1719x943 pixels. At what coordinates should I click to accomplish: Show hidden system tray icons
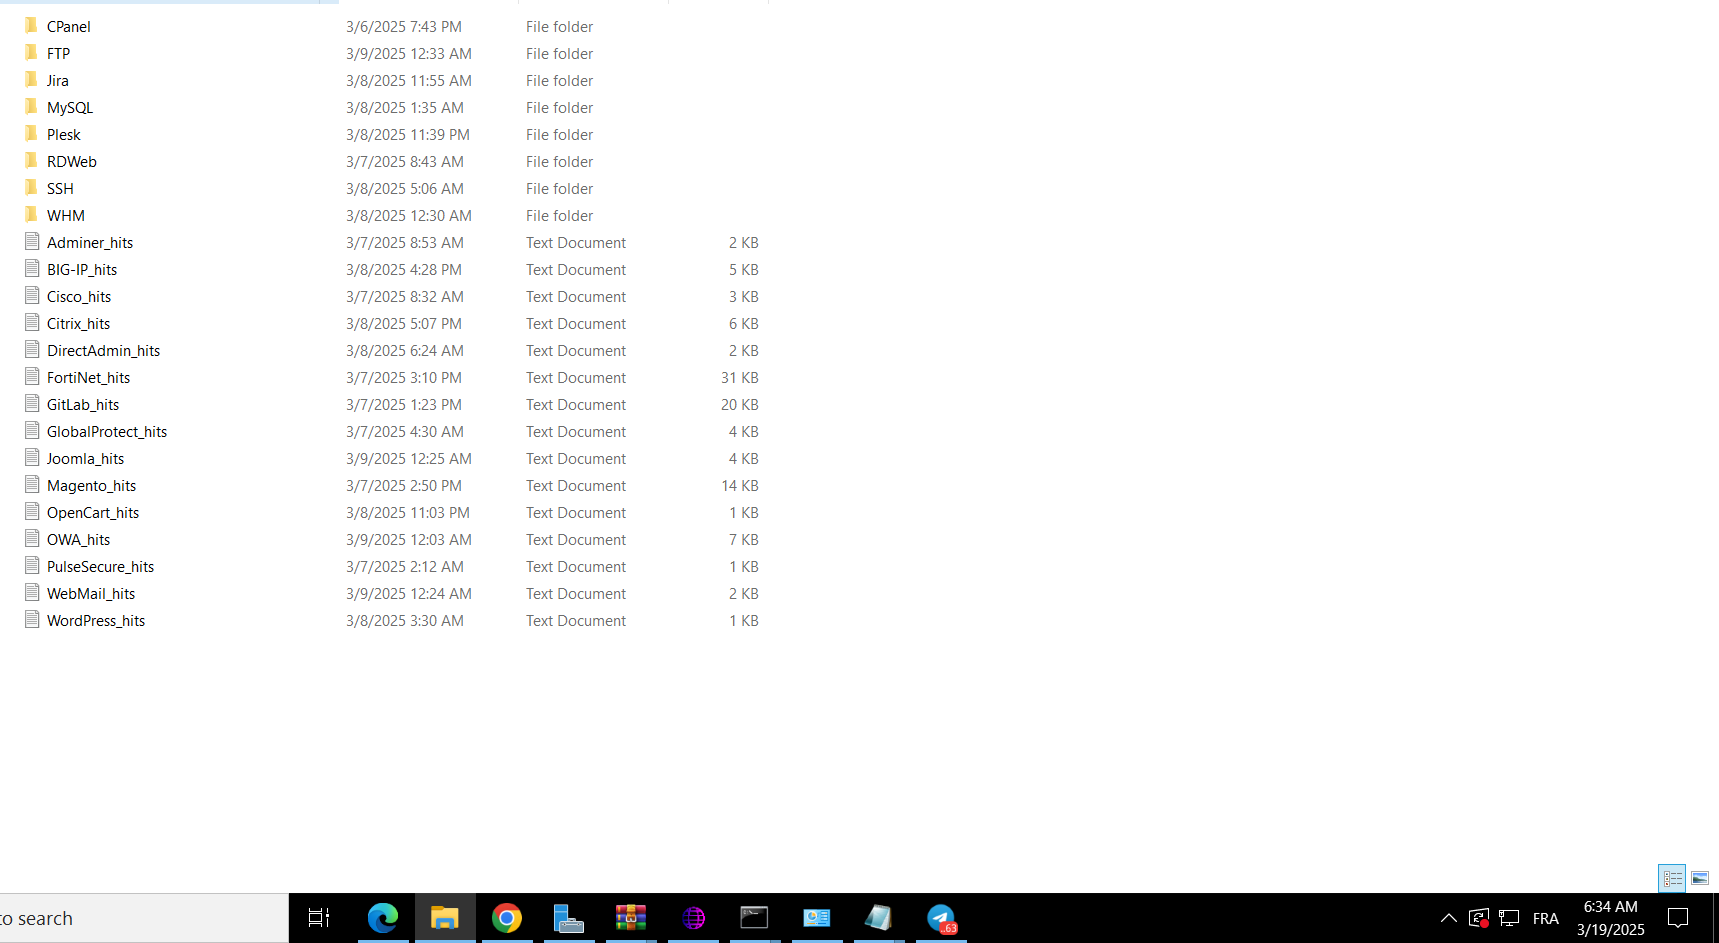point(1448,918)
